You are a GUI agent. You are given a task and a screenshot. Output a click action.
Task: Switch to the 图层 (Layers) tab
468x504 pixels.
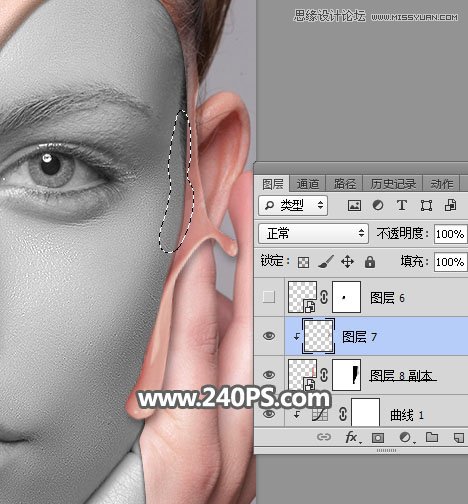coord(272,184)
